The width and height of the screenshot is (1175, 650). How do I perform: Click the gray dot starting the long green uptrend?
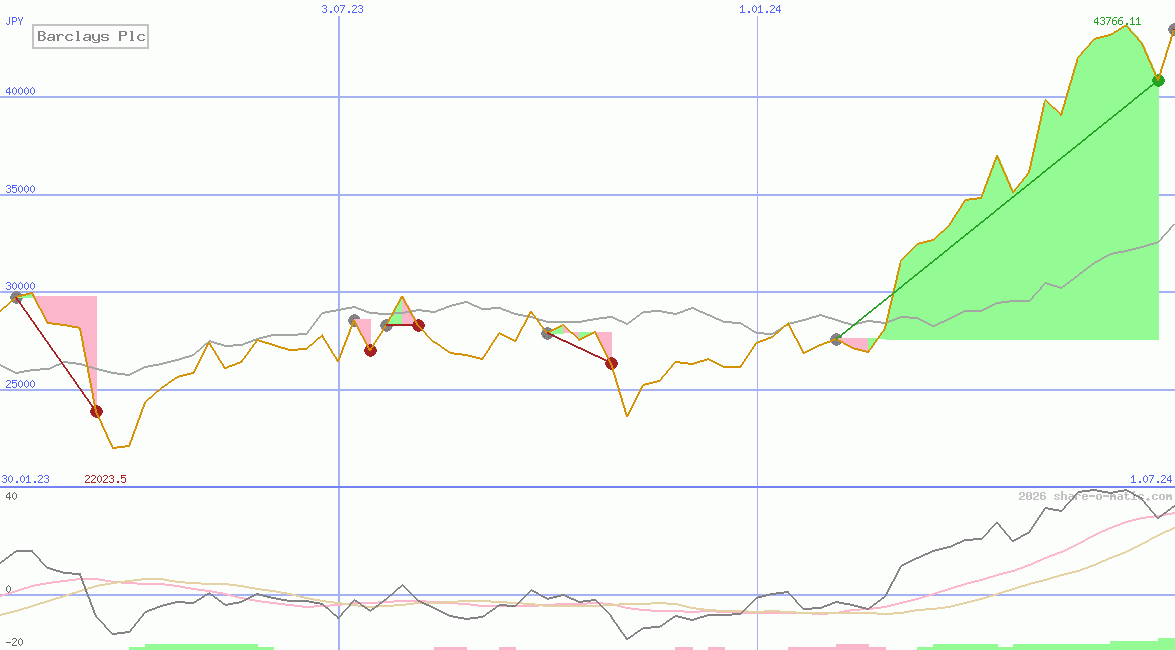835,340
